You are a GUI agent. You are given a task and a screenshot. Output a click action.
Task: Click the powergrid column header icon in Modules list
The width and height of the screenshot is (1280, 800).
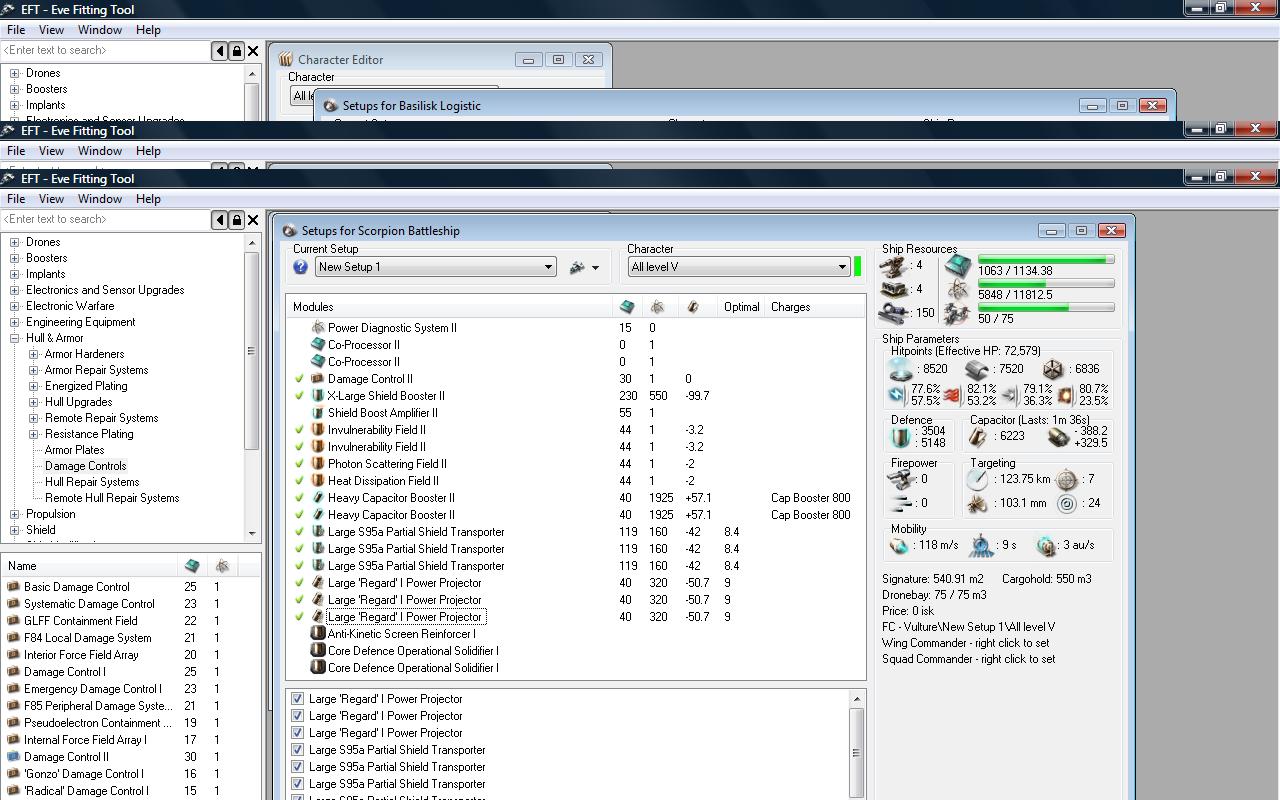(x=658, y=307)
